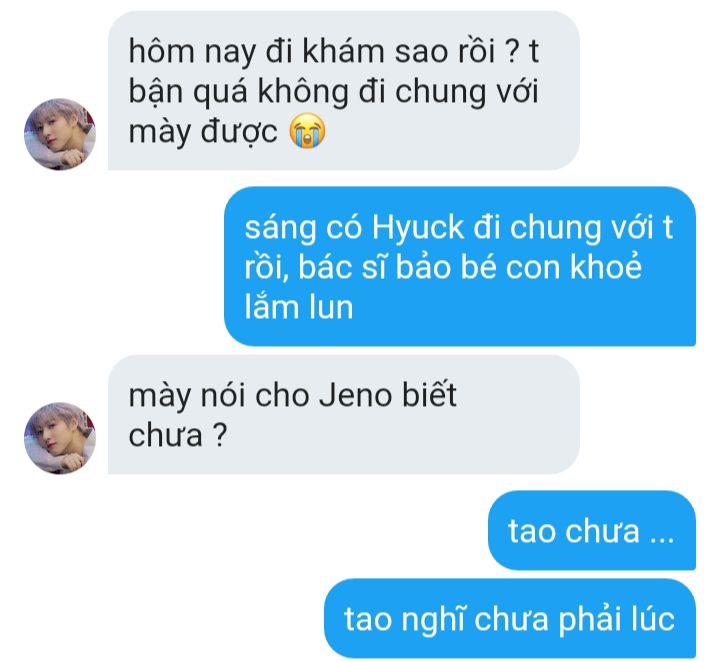Tap the lower sender avatar photo

(60, 438)
